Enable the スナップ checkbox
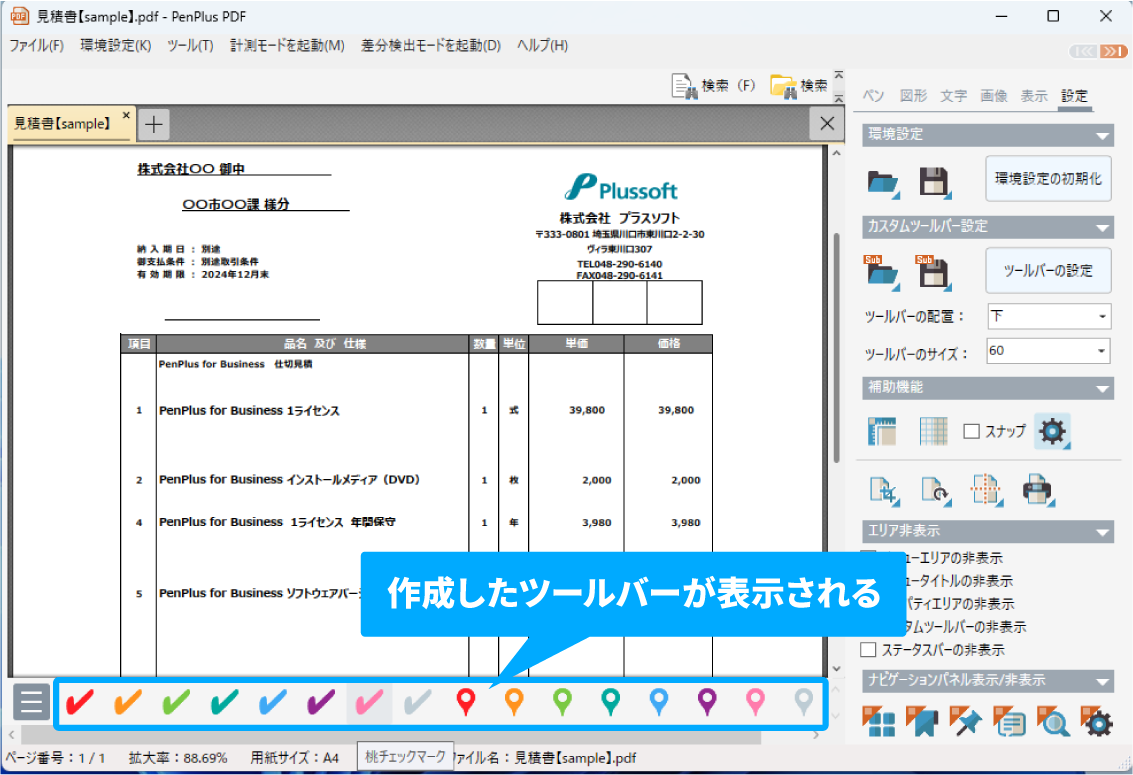Image resolution: width=1133 pixels, height=775 pixels. [971, 431]
